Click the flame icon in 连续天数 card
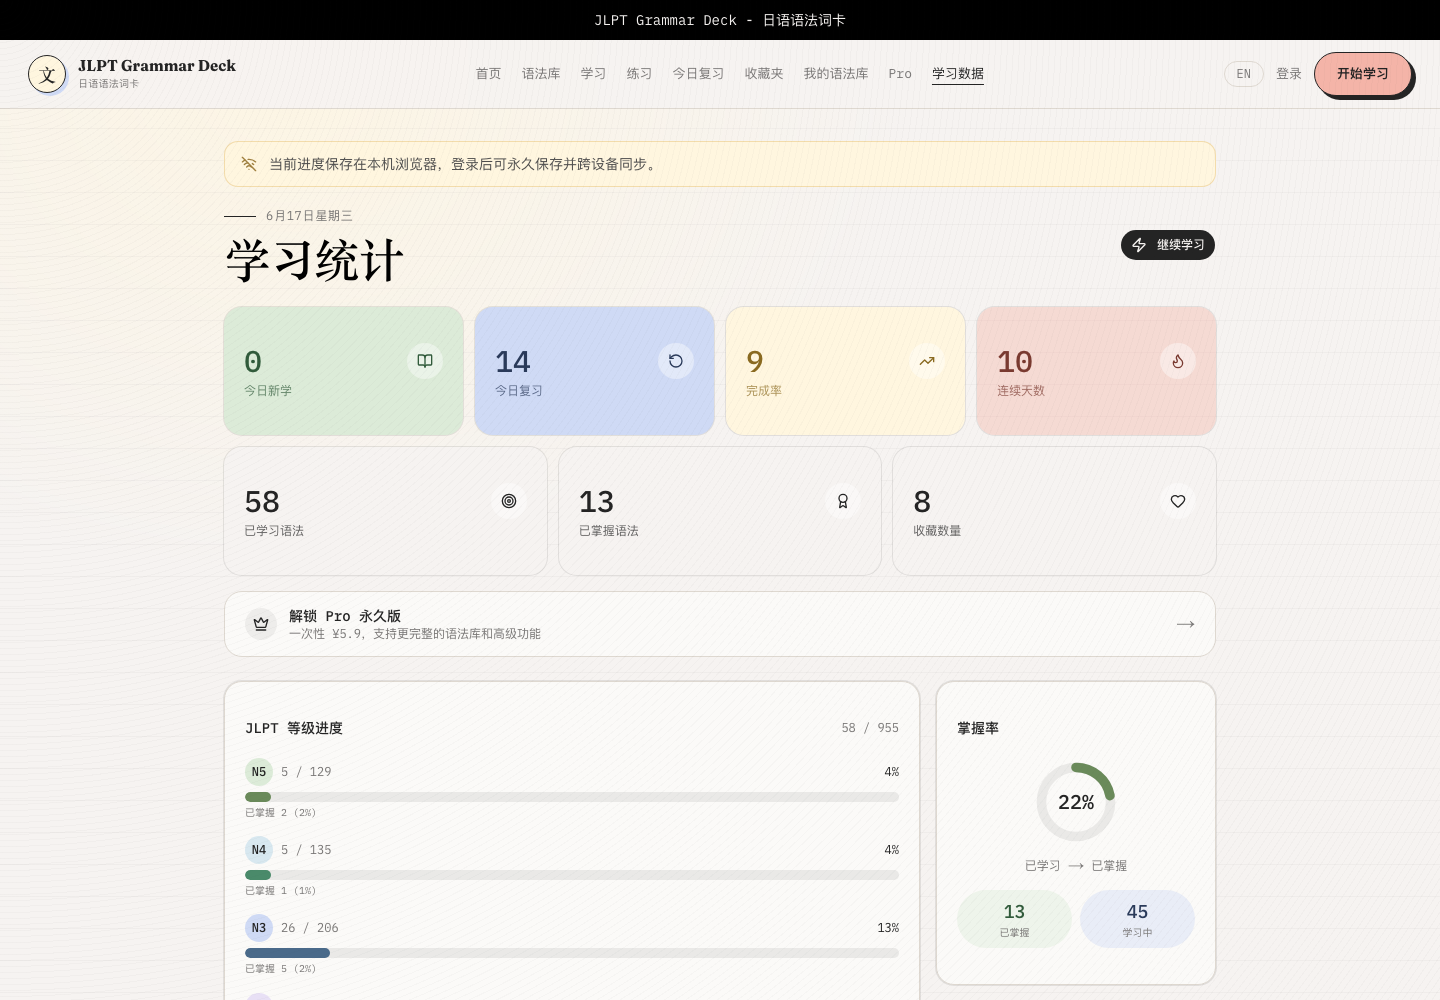 coord(1178,361)
